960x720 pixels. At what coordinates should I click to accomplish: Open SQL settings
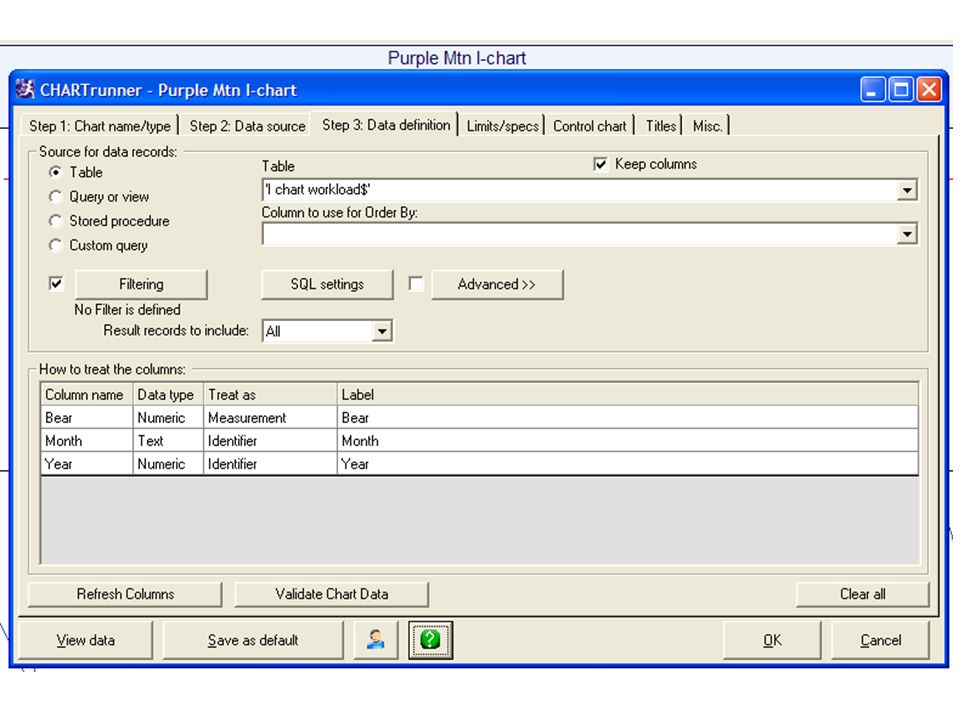point(327,284)
